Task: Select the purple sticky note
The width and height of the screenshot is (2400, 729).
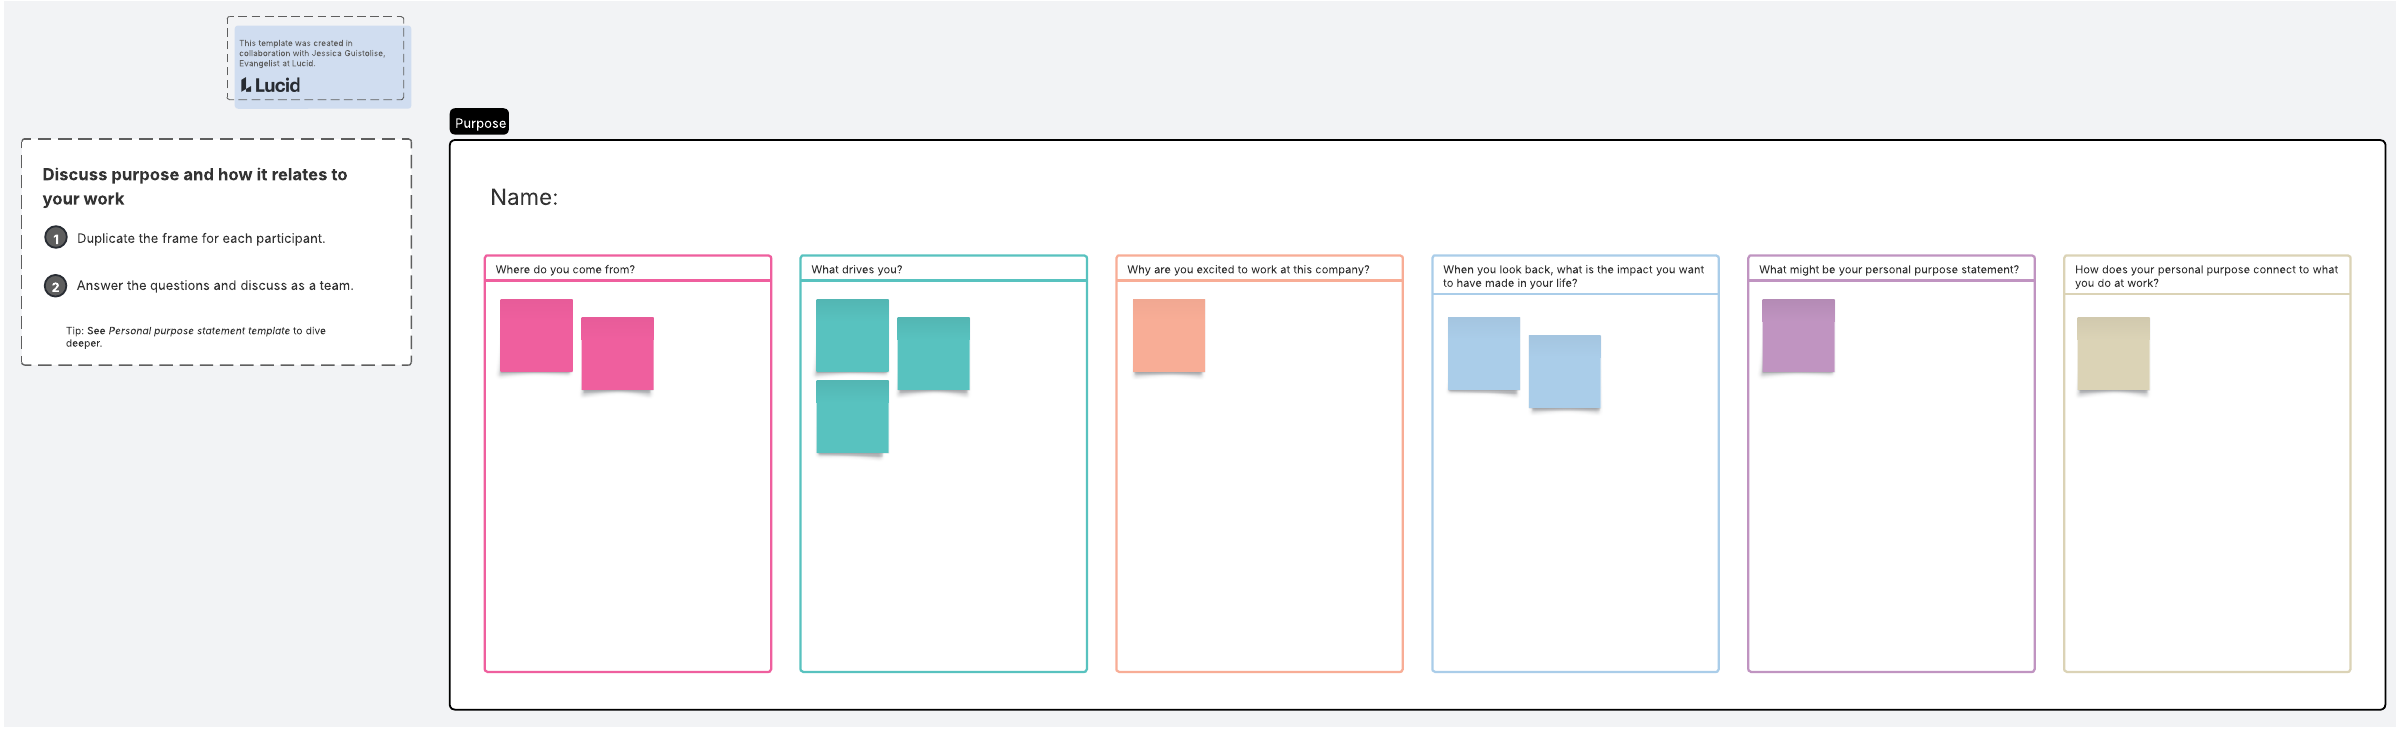Action: coord(1798,336)
